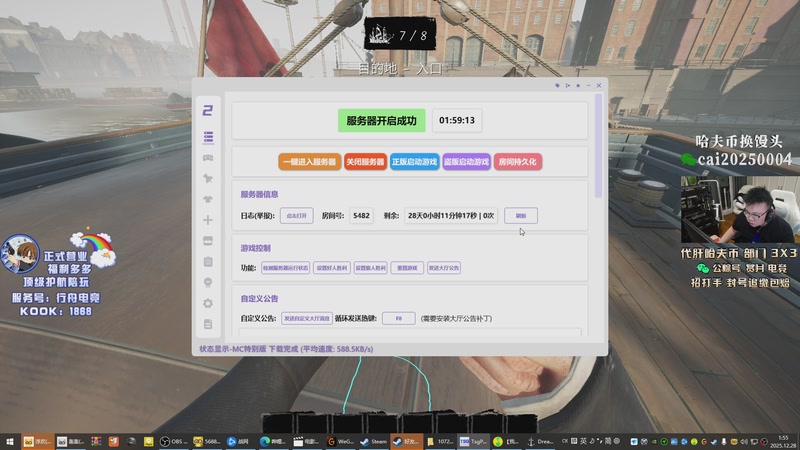Click 关闭服务器 red button

click(365, 162)
